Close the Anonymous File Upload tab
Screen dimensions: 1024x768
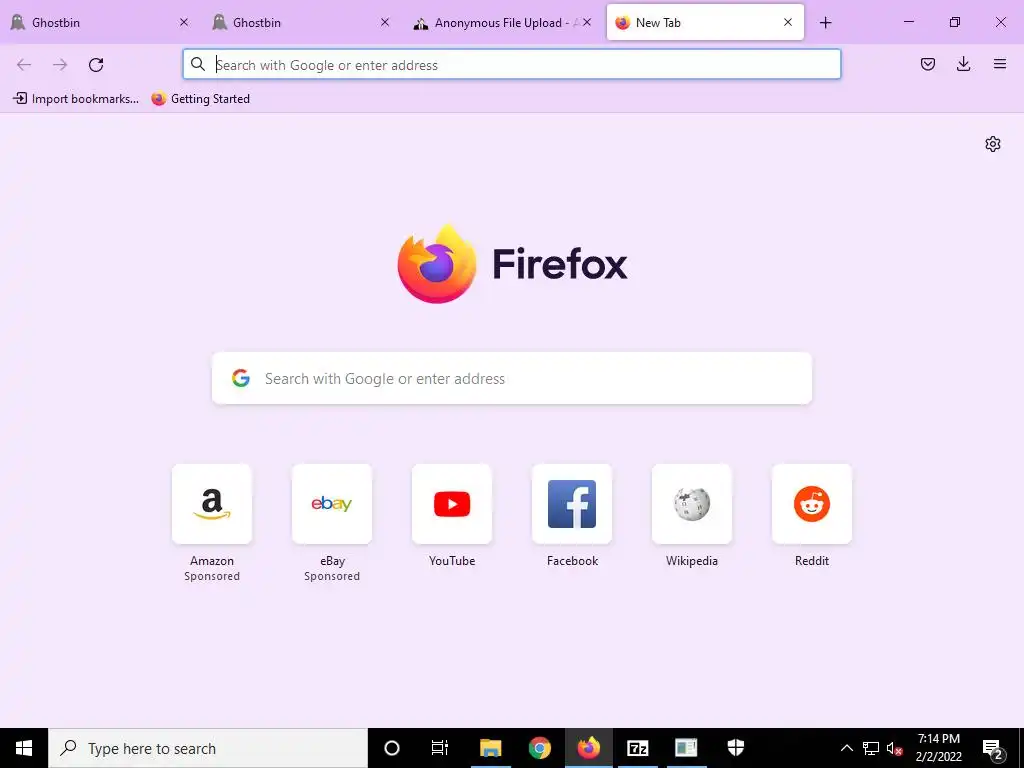coord(587,23)
